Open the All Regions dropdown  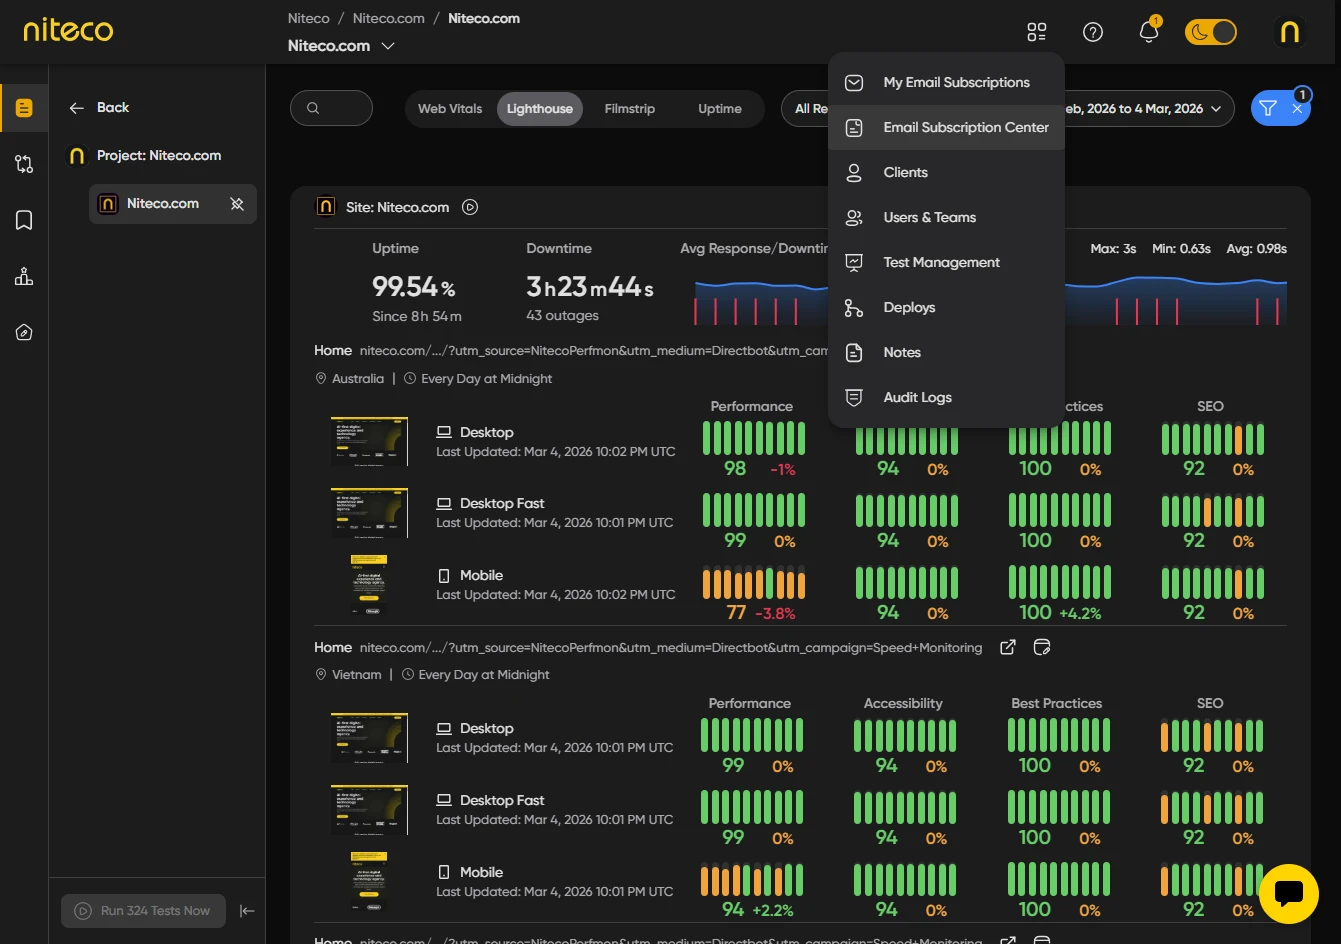coord(808,109)
